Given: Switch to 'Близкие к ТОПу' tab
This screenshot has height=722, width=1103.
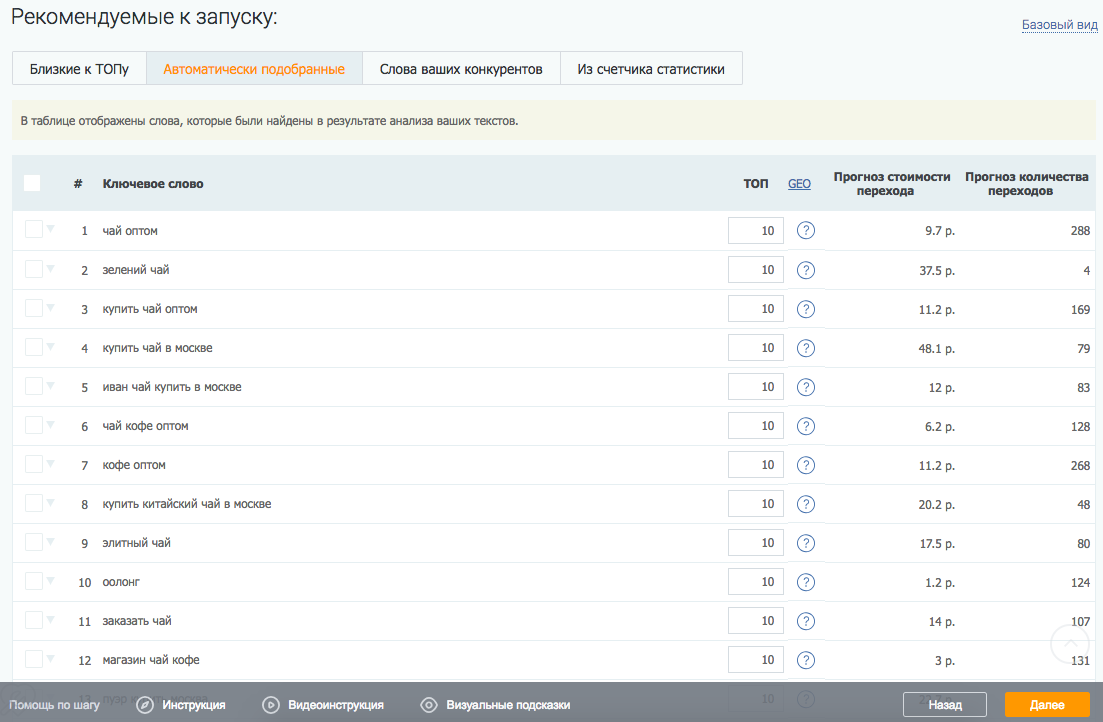Looking at the screenshot, I should click(79, 69).
